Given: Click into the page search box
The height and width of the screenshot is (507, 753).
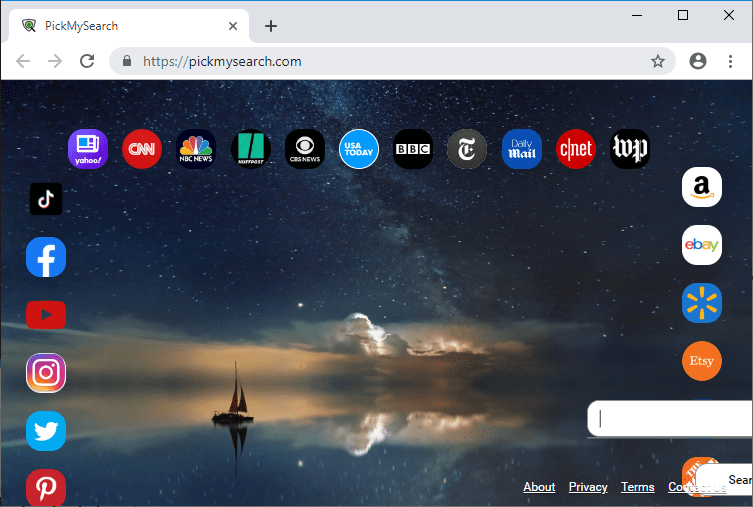Looking at the screenshot, I should [x=670, y=419].
